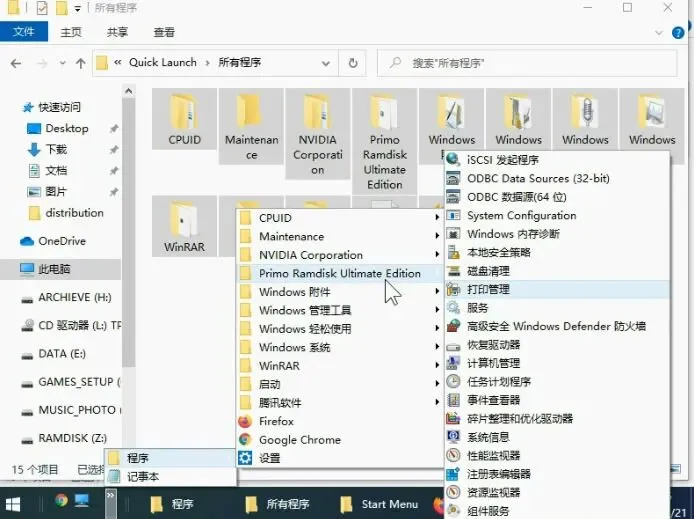Switch to 共享 ribbon tab
This screenshot has width=694, height=519.
[117, 32]
